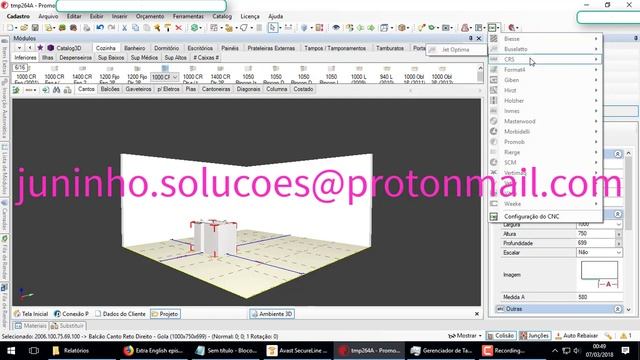Click the warning triangle status icon
The height and width of the screenshot is (360, 640).
[x=623, y=336]
